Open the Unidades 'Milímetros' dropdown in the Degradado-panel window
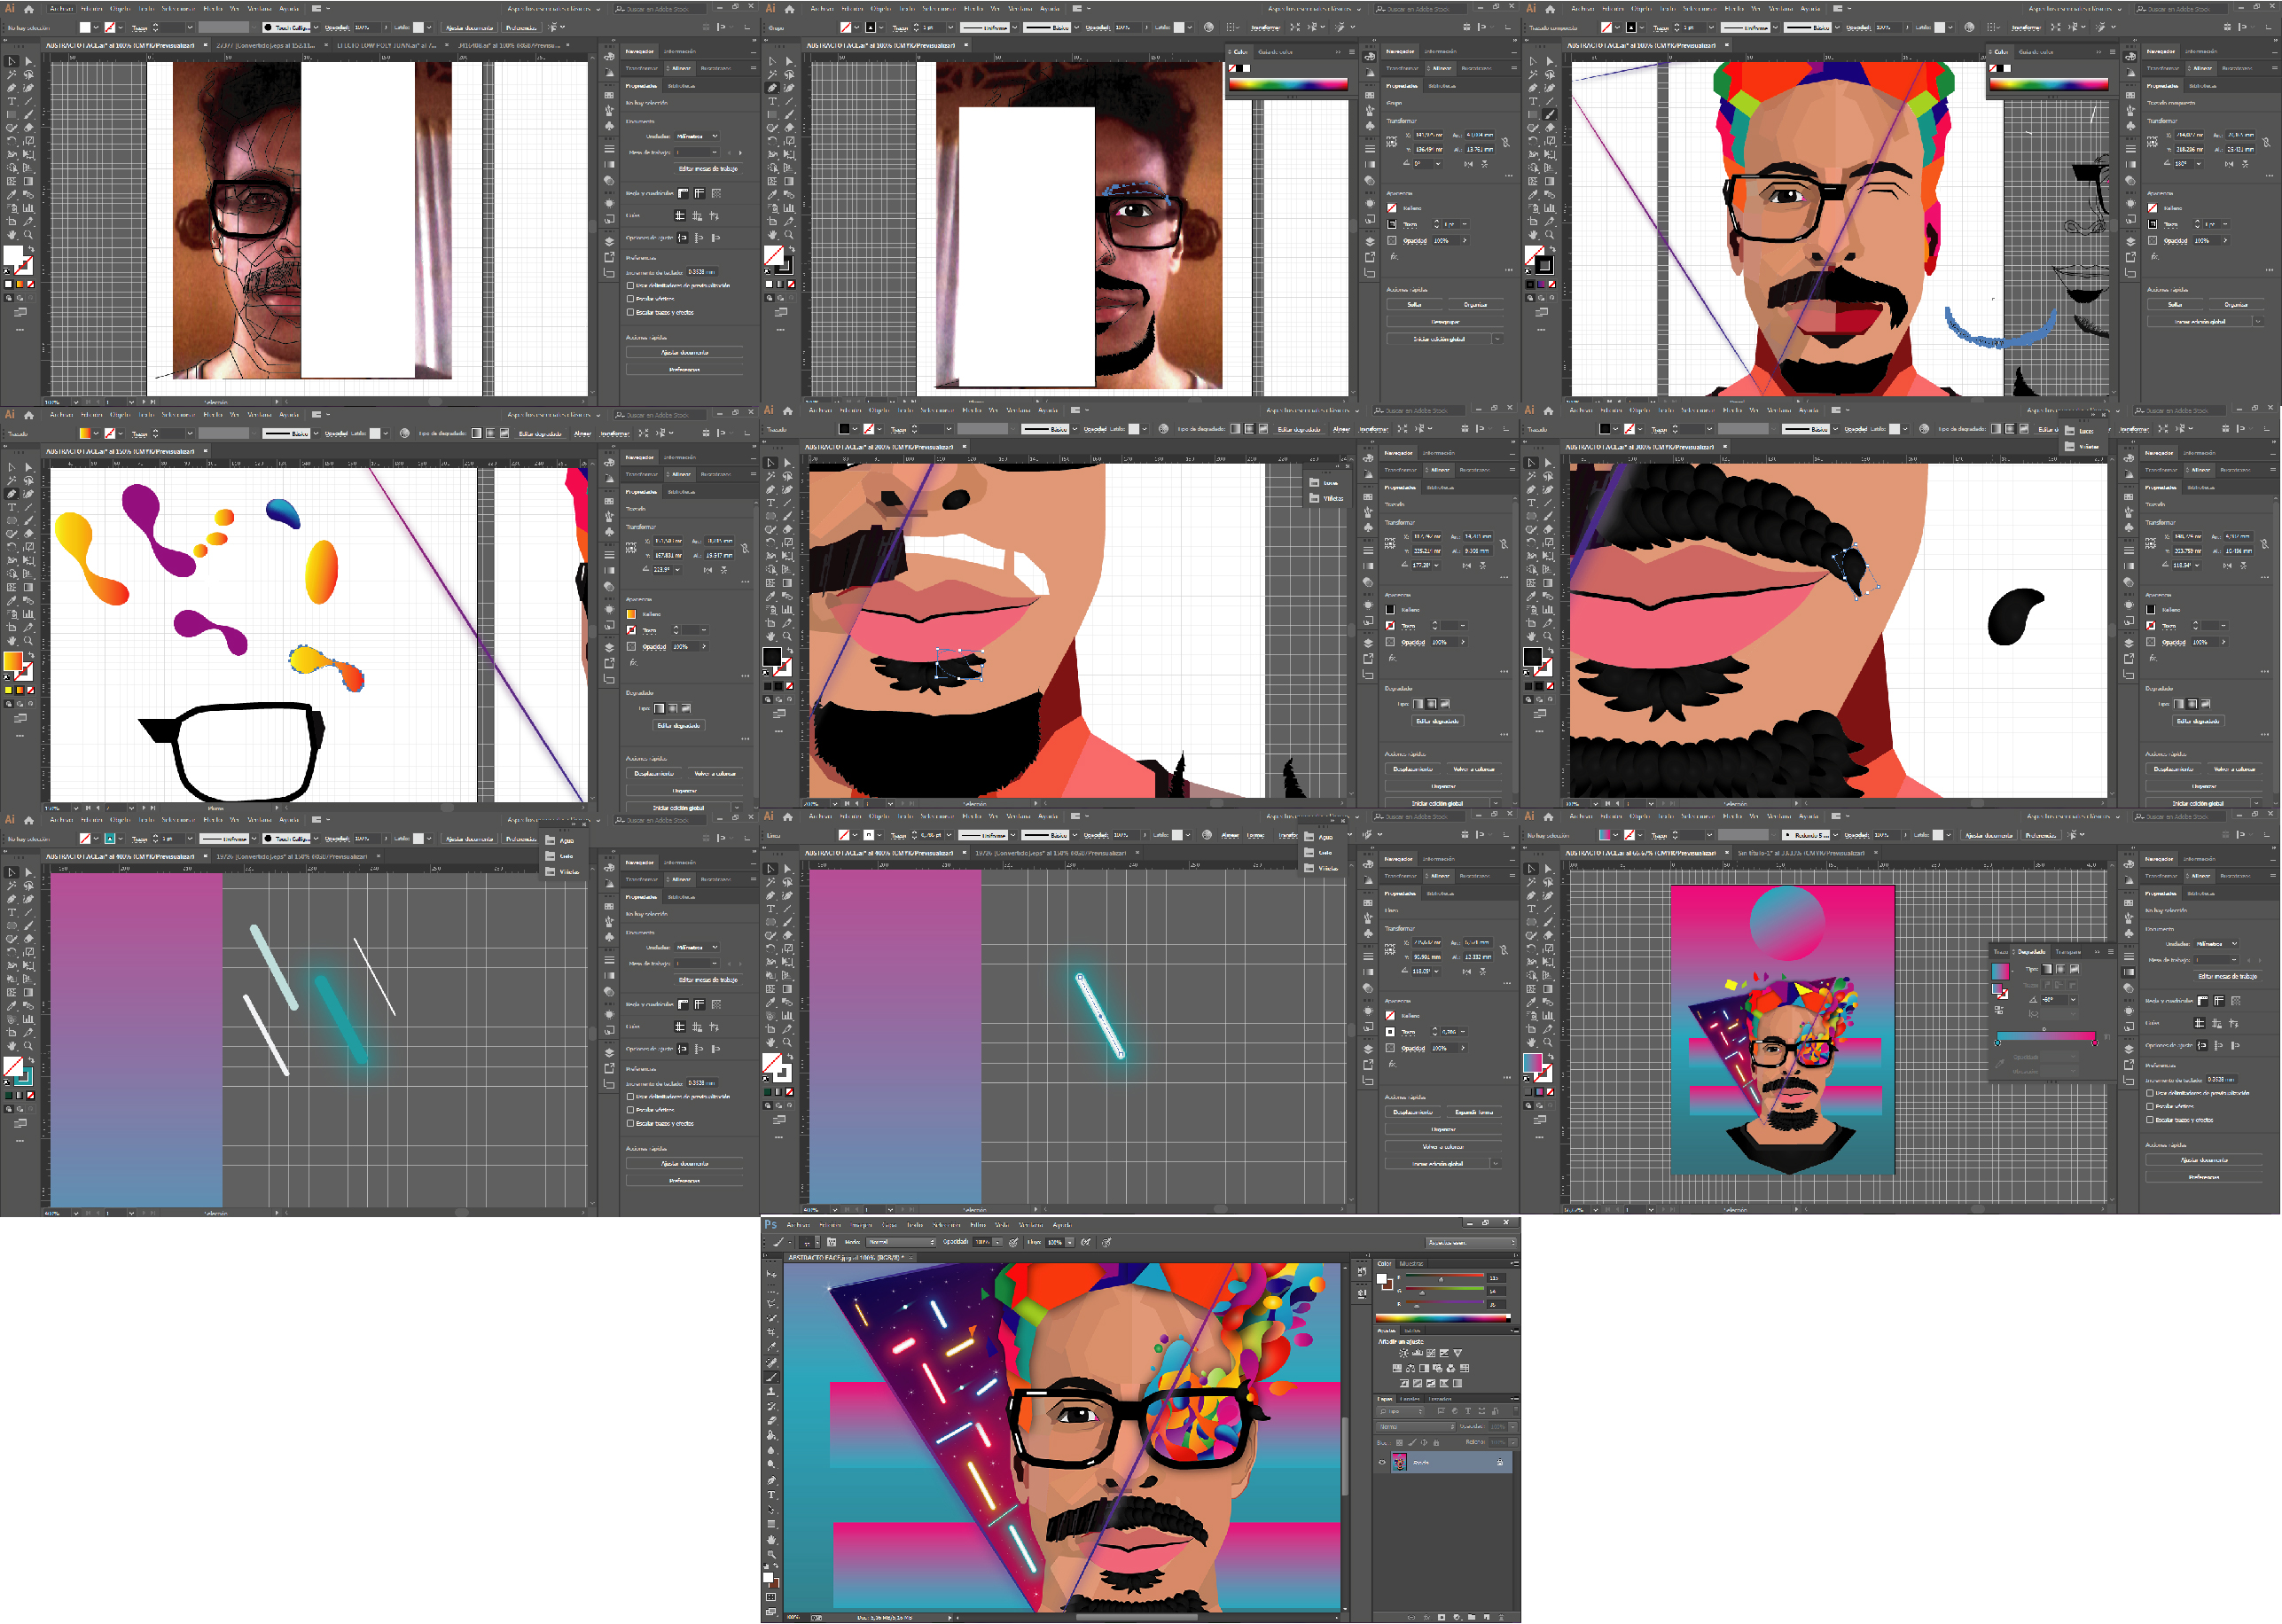 click(2216, 944)
